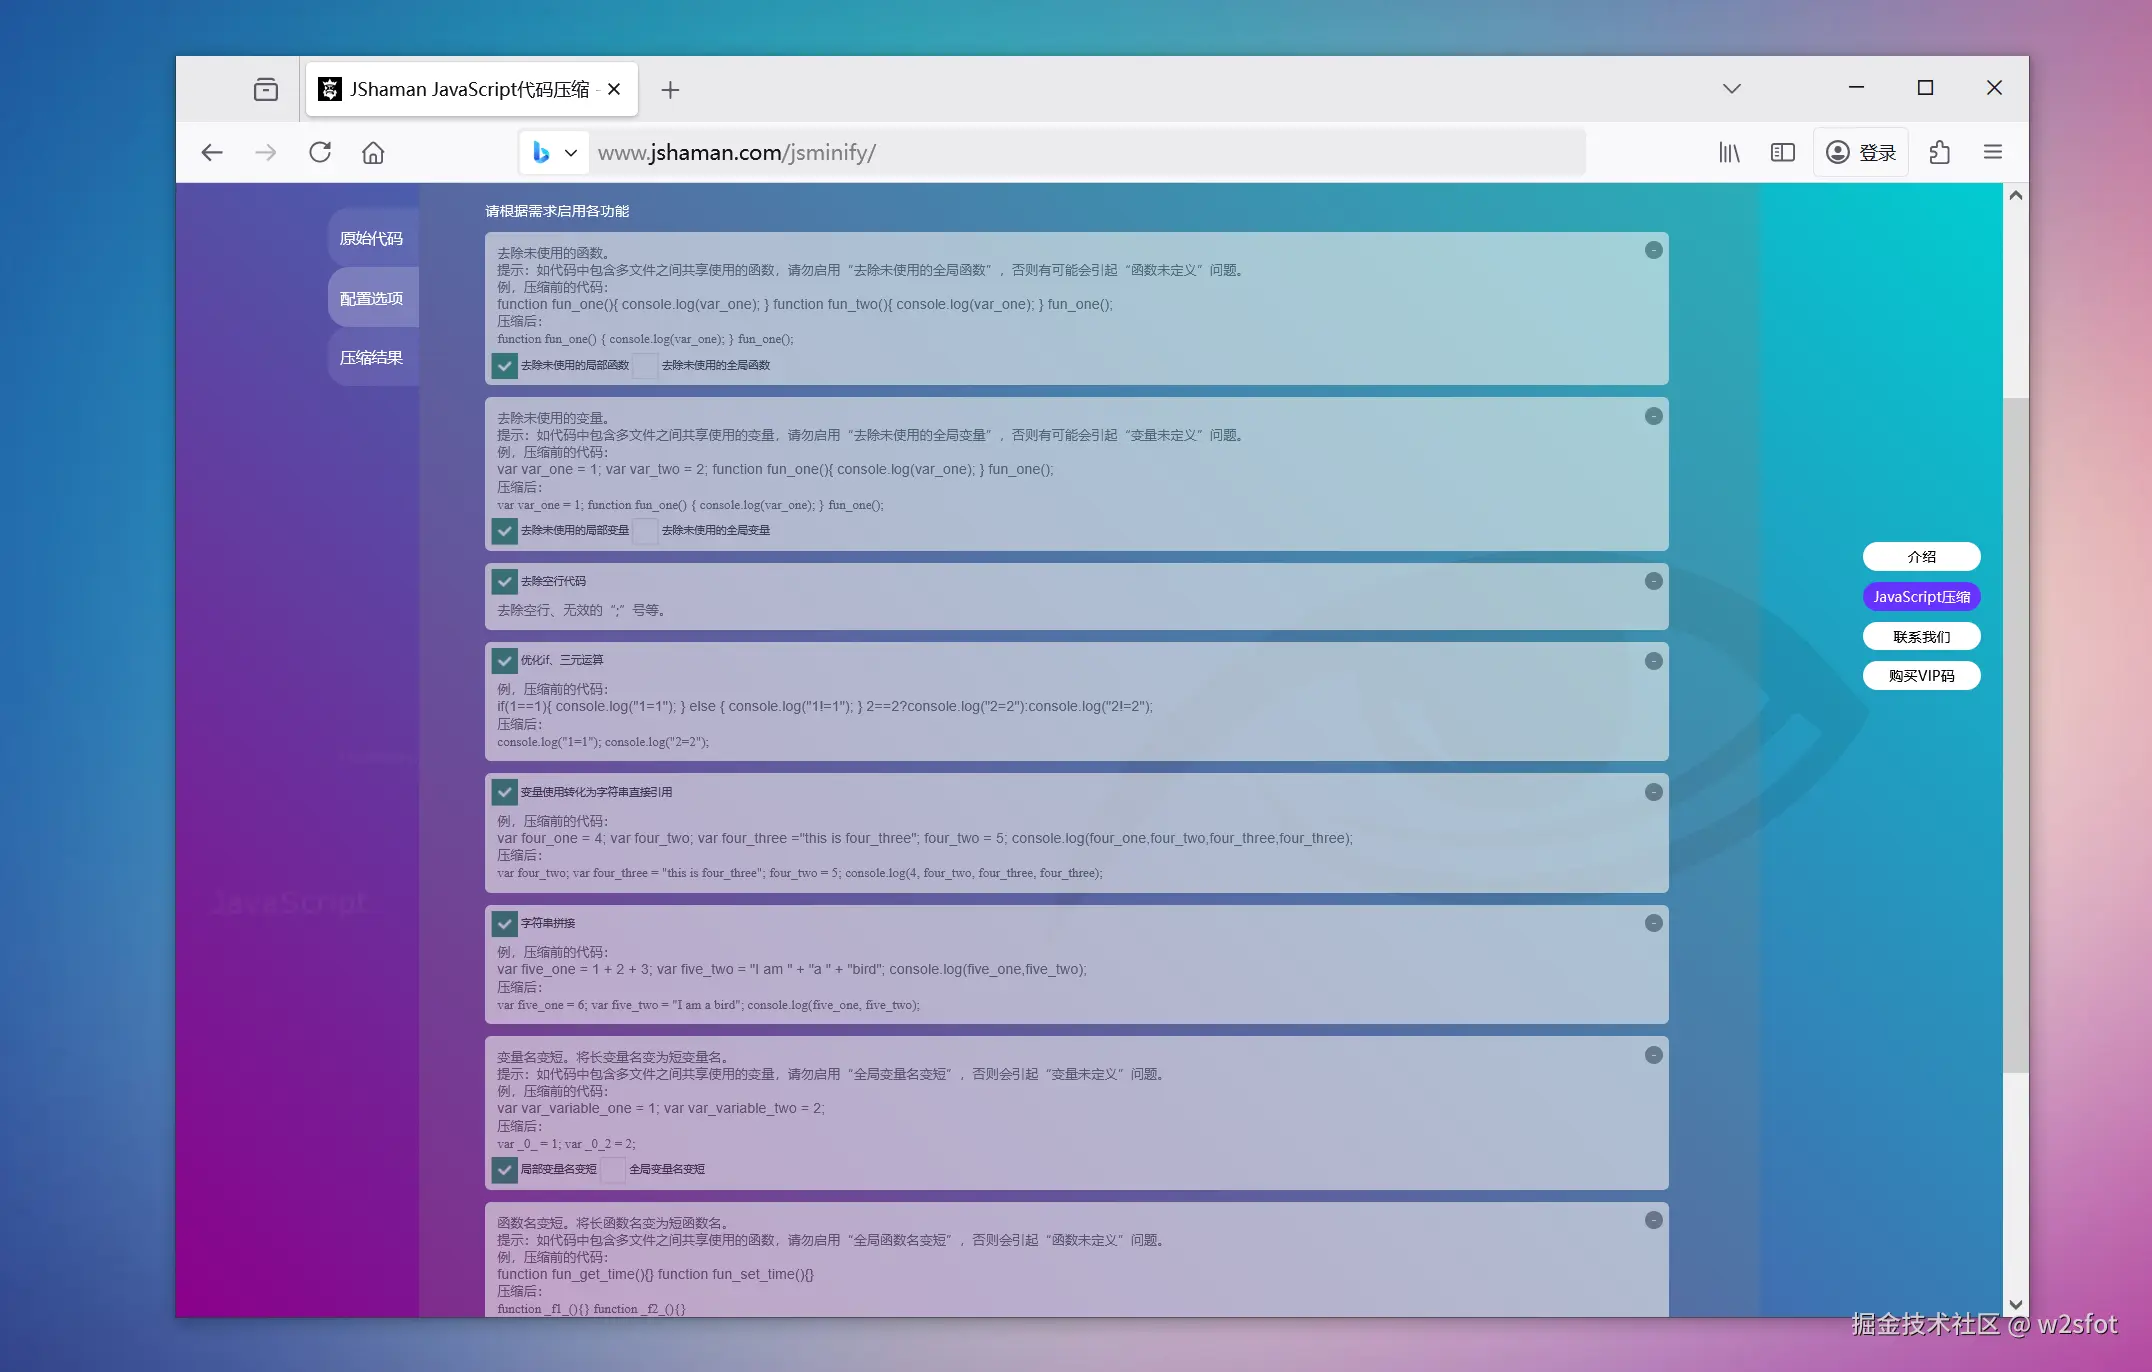This screenshot has width=2152, height=1372.
Task: Open a new tab with plus icon
Action: (x=670, y=90)
